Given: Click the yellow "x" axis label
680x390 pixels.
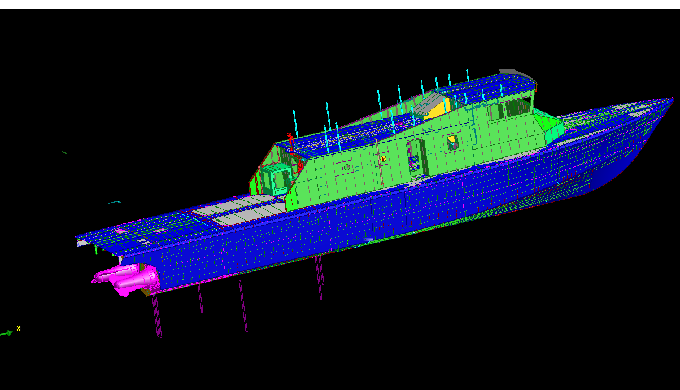Looking at the screenshot, I should (x=18, y=328).
